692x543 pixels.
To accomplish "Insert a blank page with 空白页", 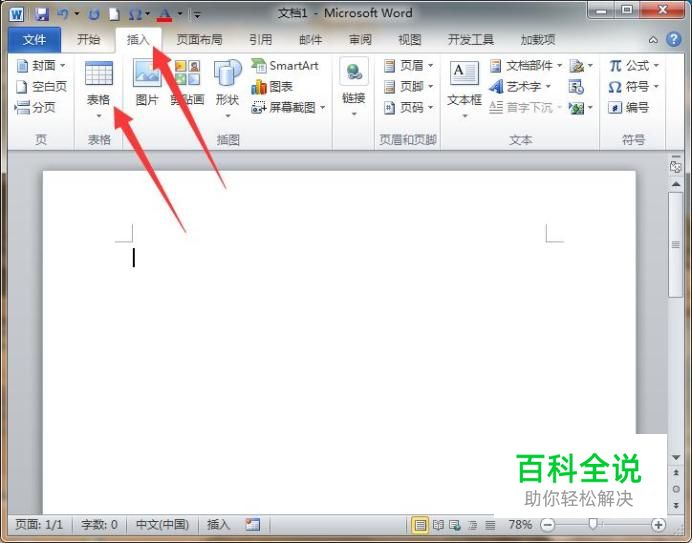I will point(41,87).
